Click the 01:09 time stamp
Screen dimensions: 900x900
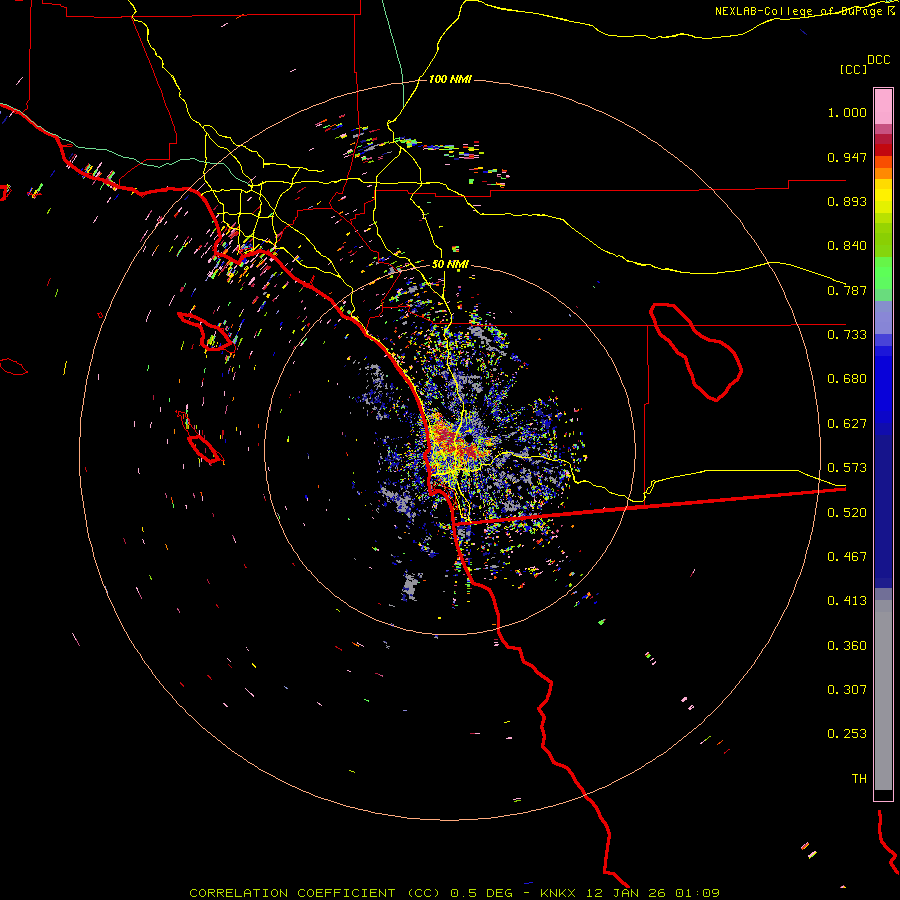pyautogui.click(x=698, y=893)
